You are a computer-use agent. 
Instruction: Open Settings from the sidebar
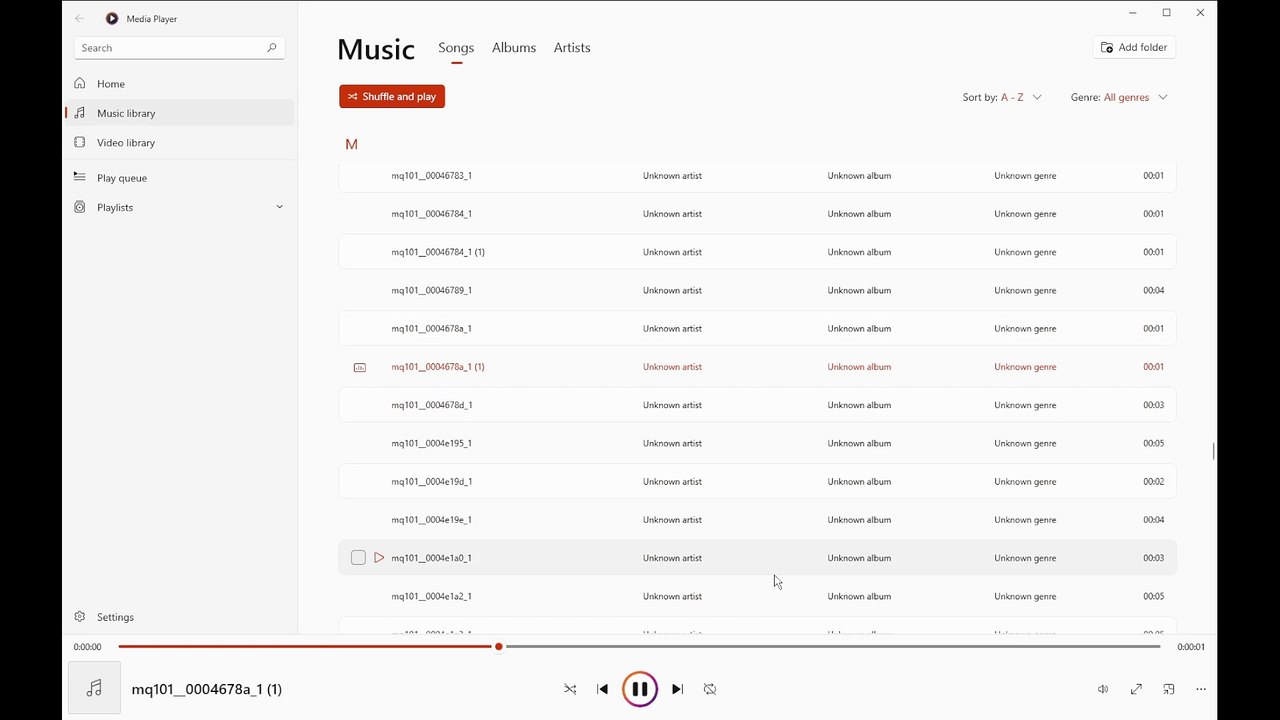pos(179,617)
